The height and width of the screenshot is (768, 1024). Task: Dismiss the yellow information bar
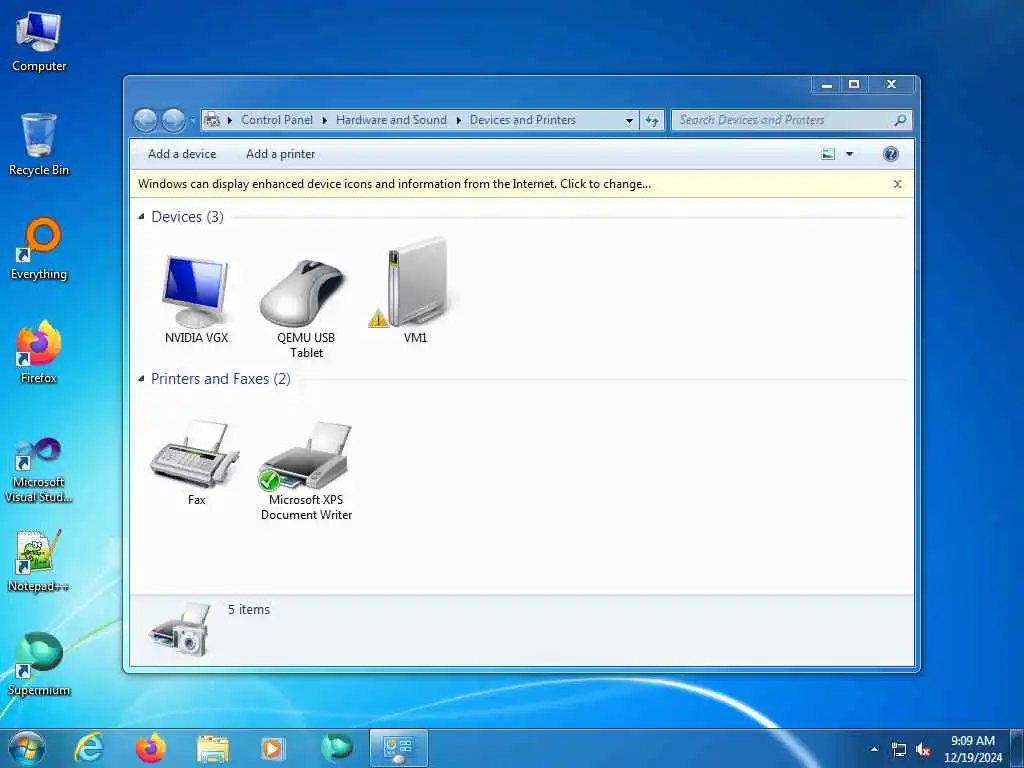897,184
